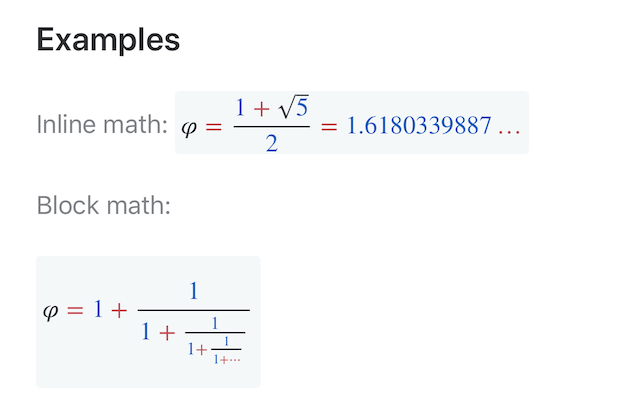Click the Examples heading

[x=108, y=41]
